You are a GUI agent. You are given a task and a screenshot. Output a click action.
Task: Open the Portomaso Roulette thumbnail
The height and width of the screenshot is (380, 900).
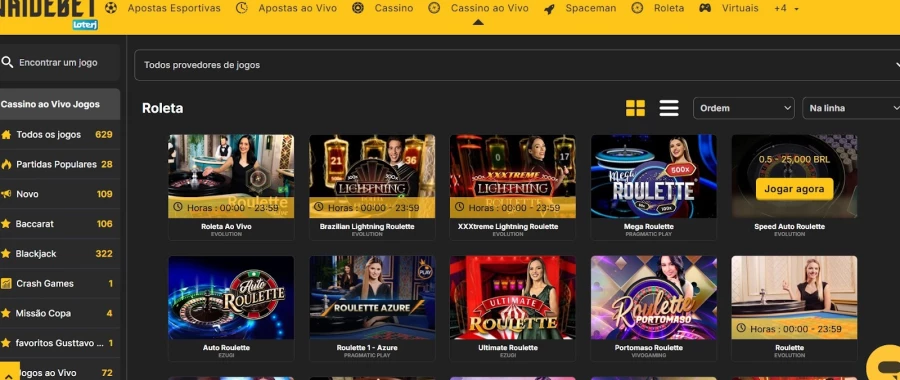click(x=654, y=297)
